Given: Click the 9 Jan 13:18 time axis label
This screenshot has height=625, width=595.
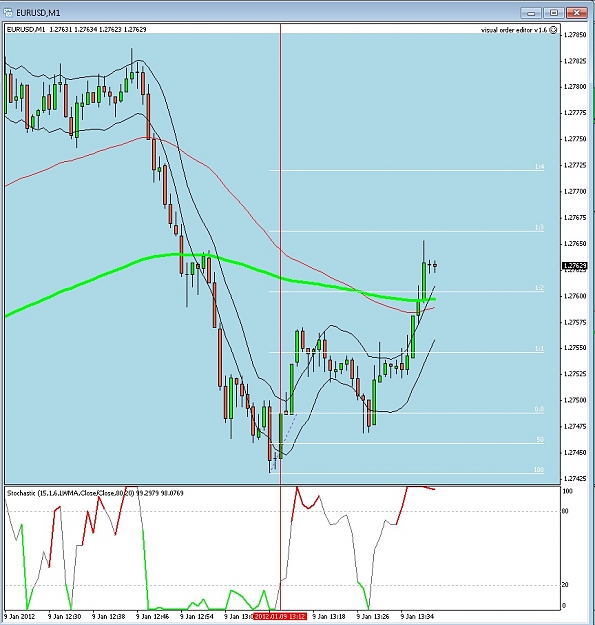Looking at the screenshot, I should pos(329,616).
